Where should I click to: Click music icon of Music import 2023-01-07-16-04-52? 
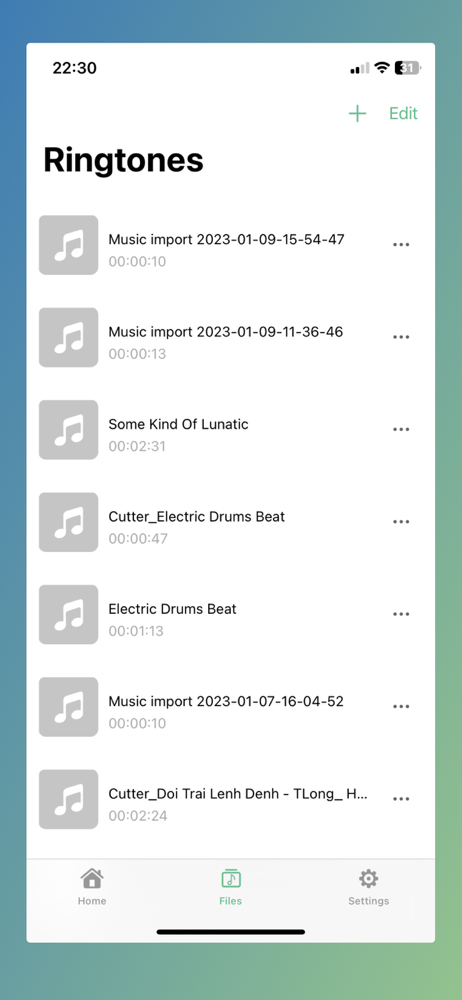click(x=68, y=707)
